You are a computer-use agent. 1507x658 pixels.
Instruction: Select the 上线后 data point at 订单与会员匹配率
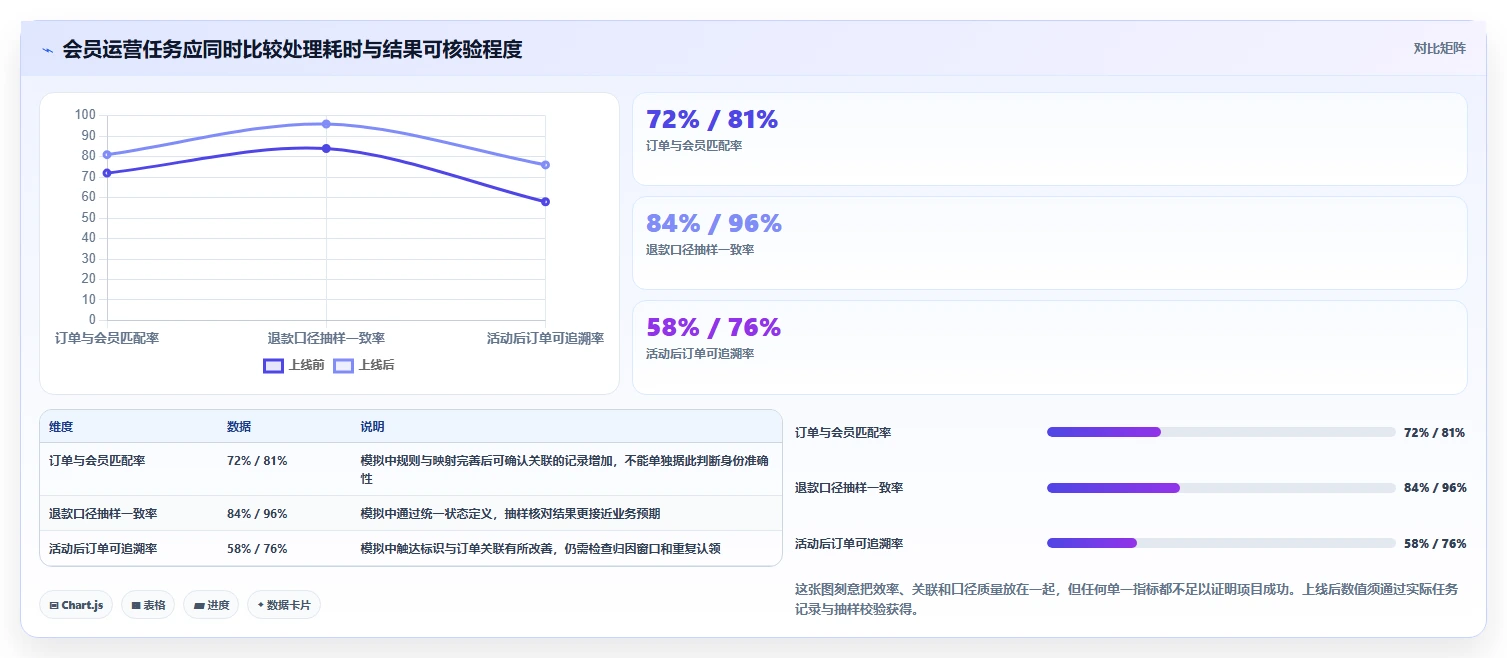pos(107,155)
